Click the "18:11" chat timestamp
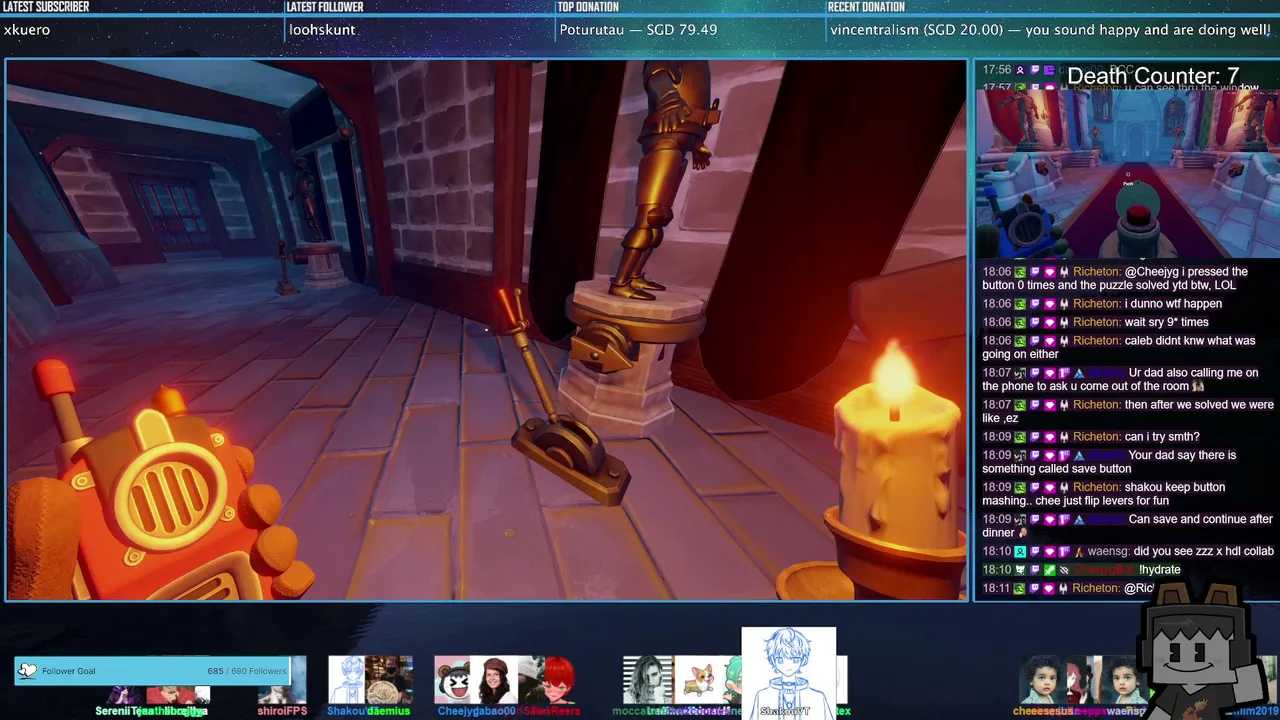1280x720 pixels. pos(996,589)
